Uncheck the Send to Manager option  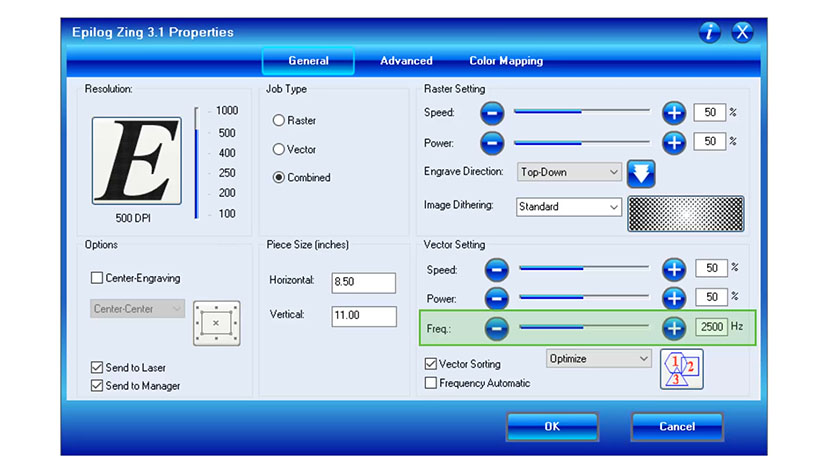coord(97,386)
